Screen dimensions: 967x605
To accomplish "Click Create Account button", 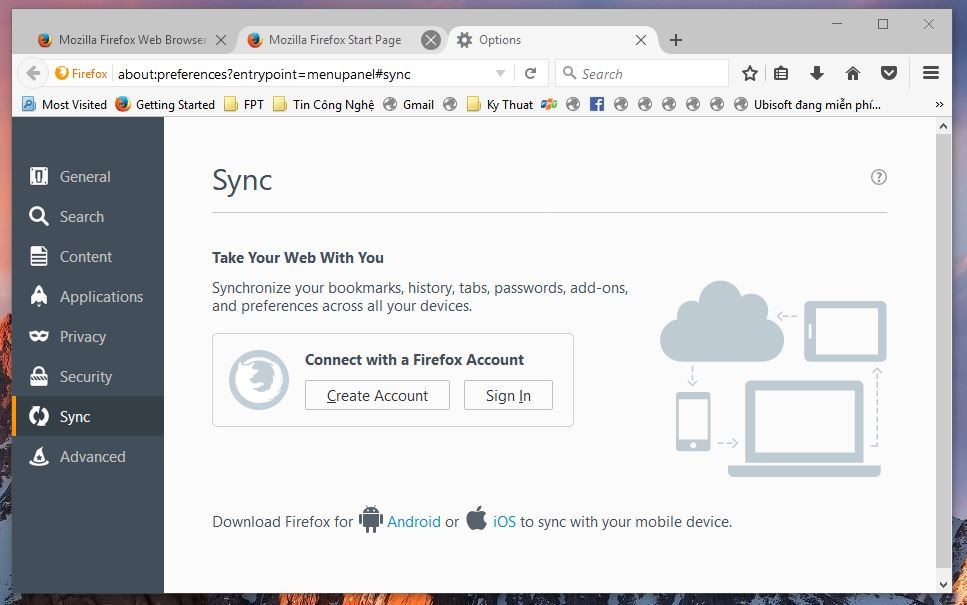I will point(377,395).
